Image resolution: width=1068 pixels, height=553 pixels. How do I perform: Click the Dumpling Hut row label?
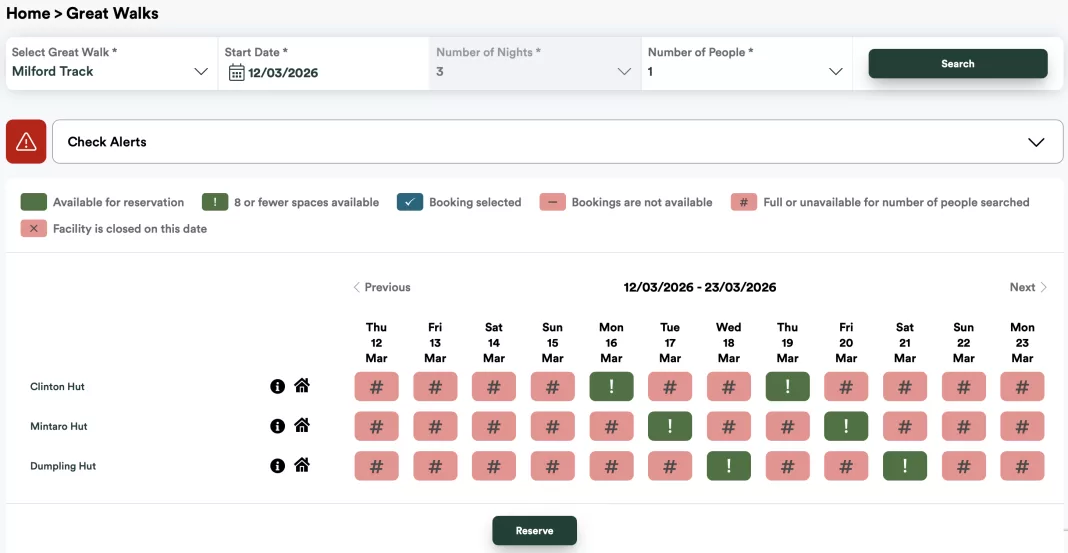tap(63, 467)
